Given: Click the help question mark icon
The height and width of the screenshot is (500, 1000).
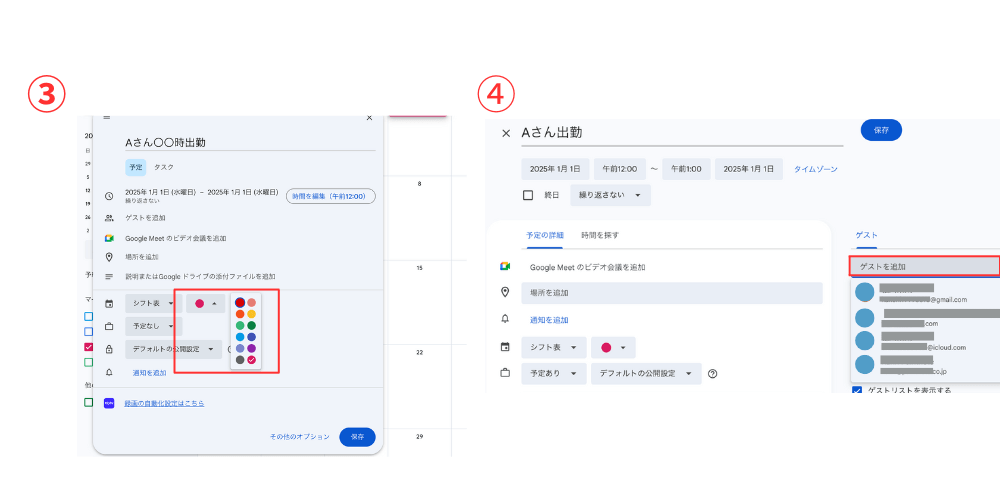Looking at the screenshot, I should click(712, 374).
